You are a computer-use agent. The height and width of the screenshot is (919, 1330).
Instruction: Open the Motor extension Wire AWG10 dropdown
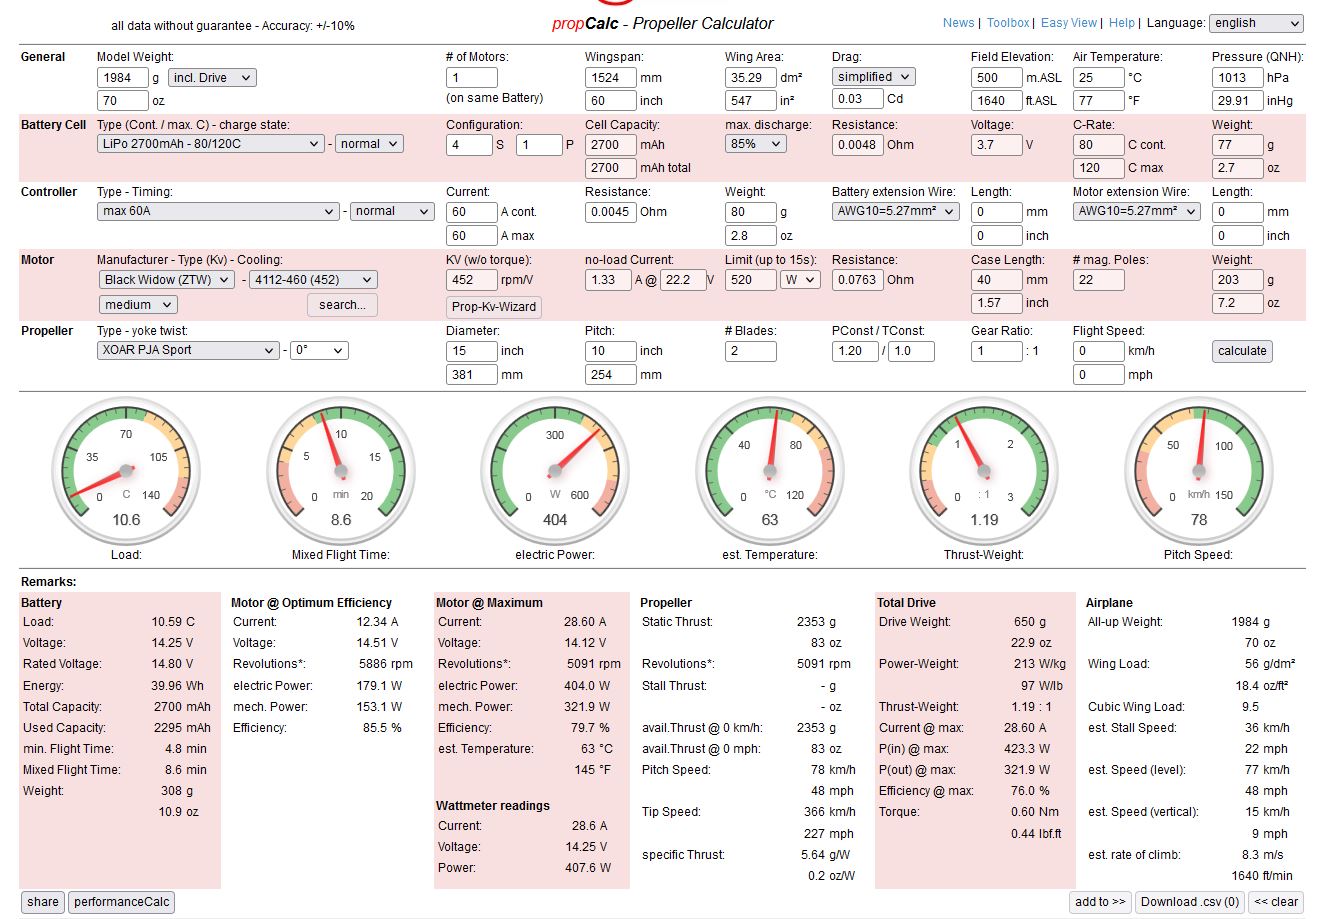[x=1136, y=211]
